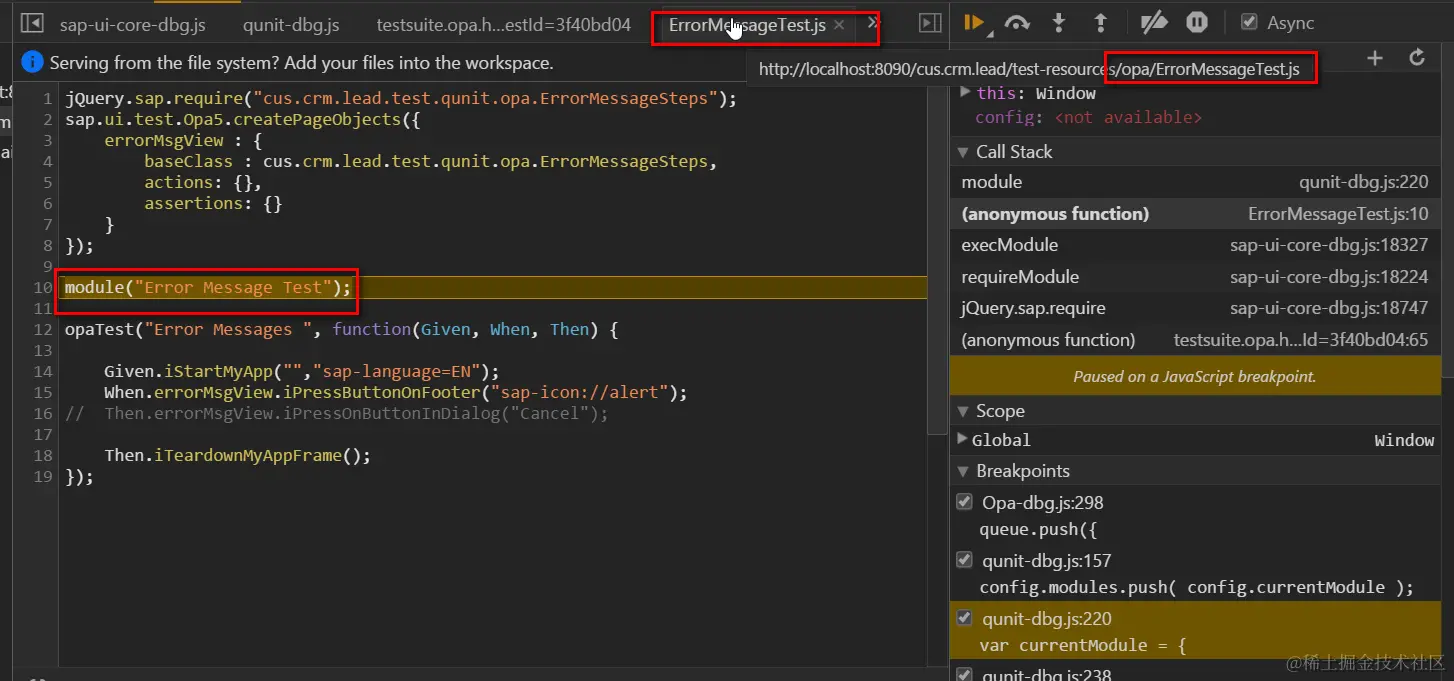Step into next function call
Image resolution: width=1454 pixels, height=681 pixels.
point(1059,23)
